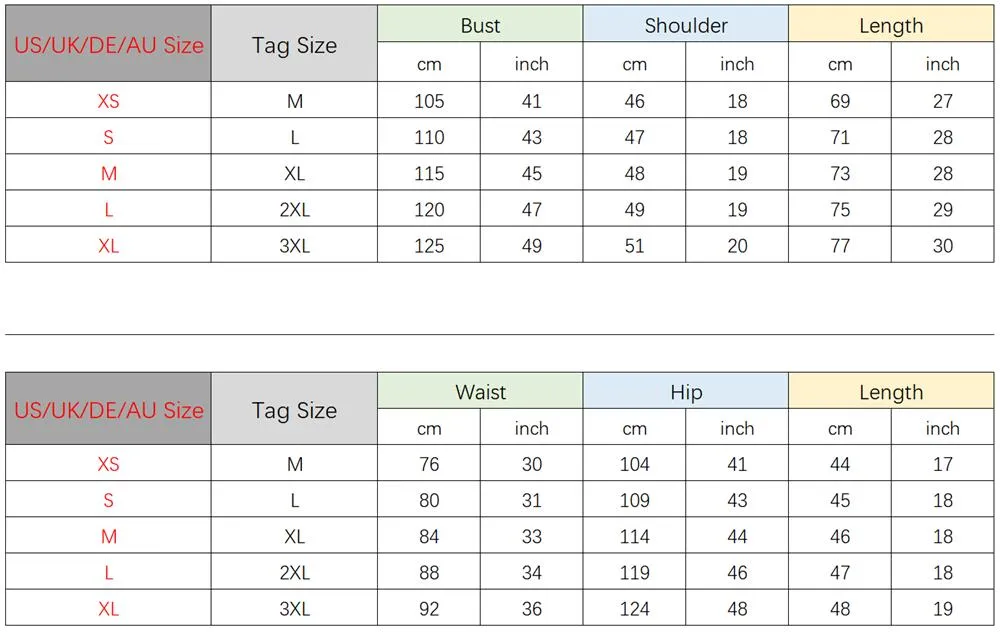This screenshot has height=632, width=1000.
Task: Select the red XL size in the bottom table
Action: tap(108, 608)
